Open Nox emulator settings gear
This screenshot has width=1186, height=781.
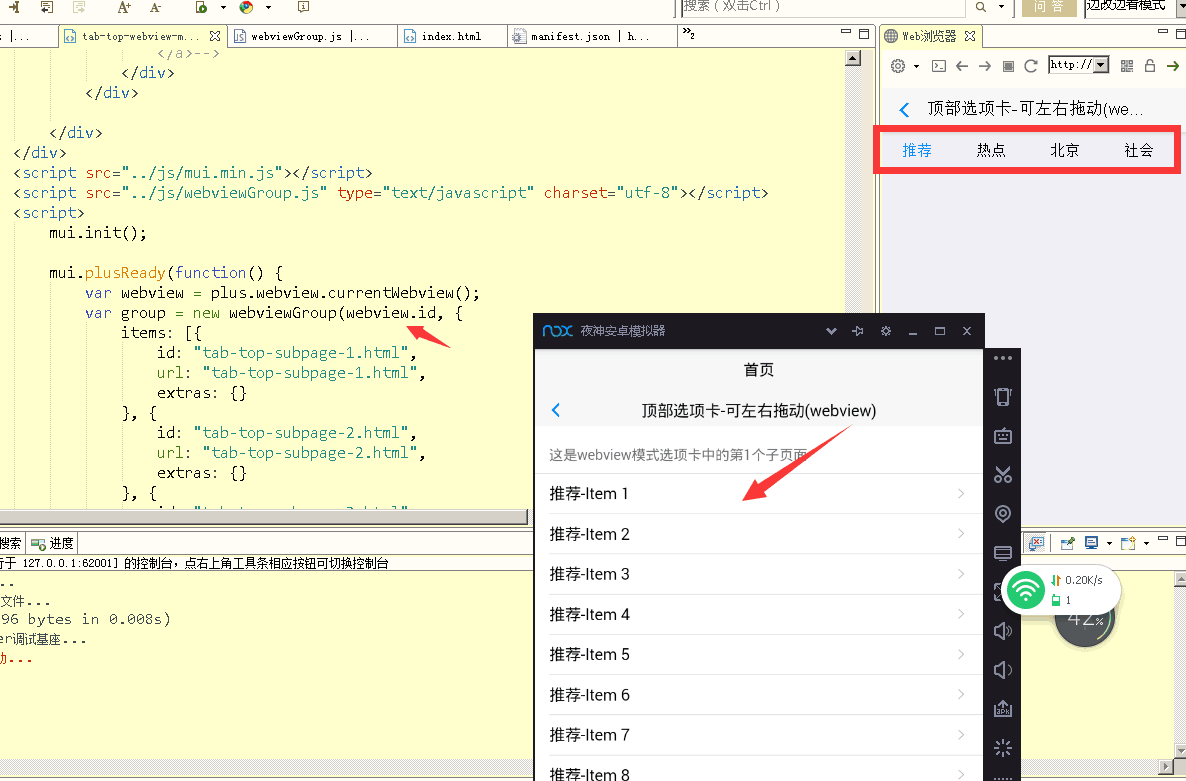point(886,331)
